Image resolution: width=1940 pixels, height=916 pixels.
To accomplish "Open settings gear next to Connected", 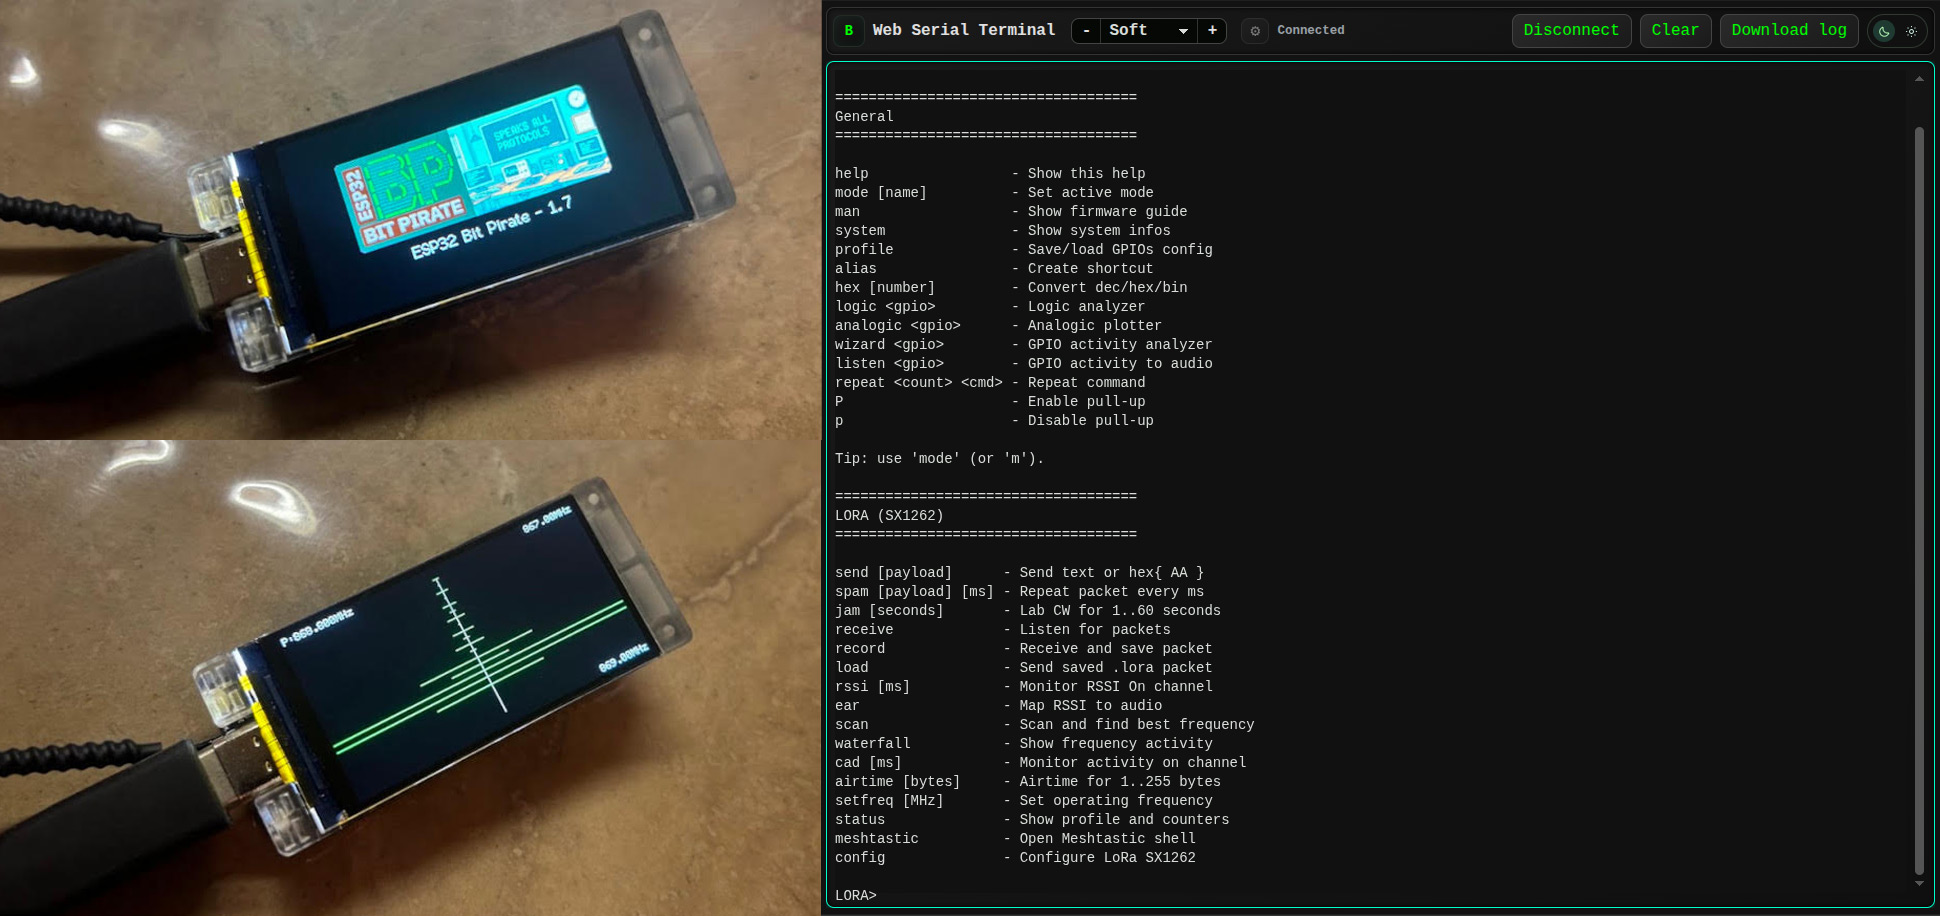I will pyautogui.click(x=1255, y=30).
